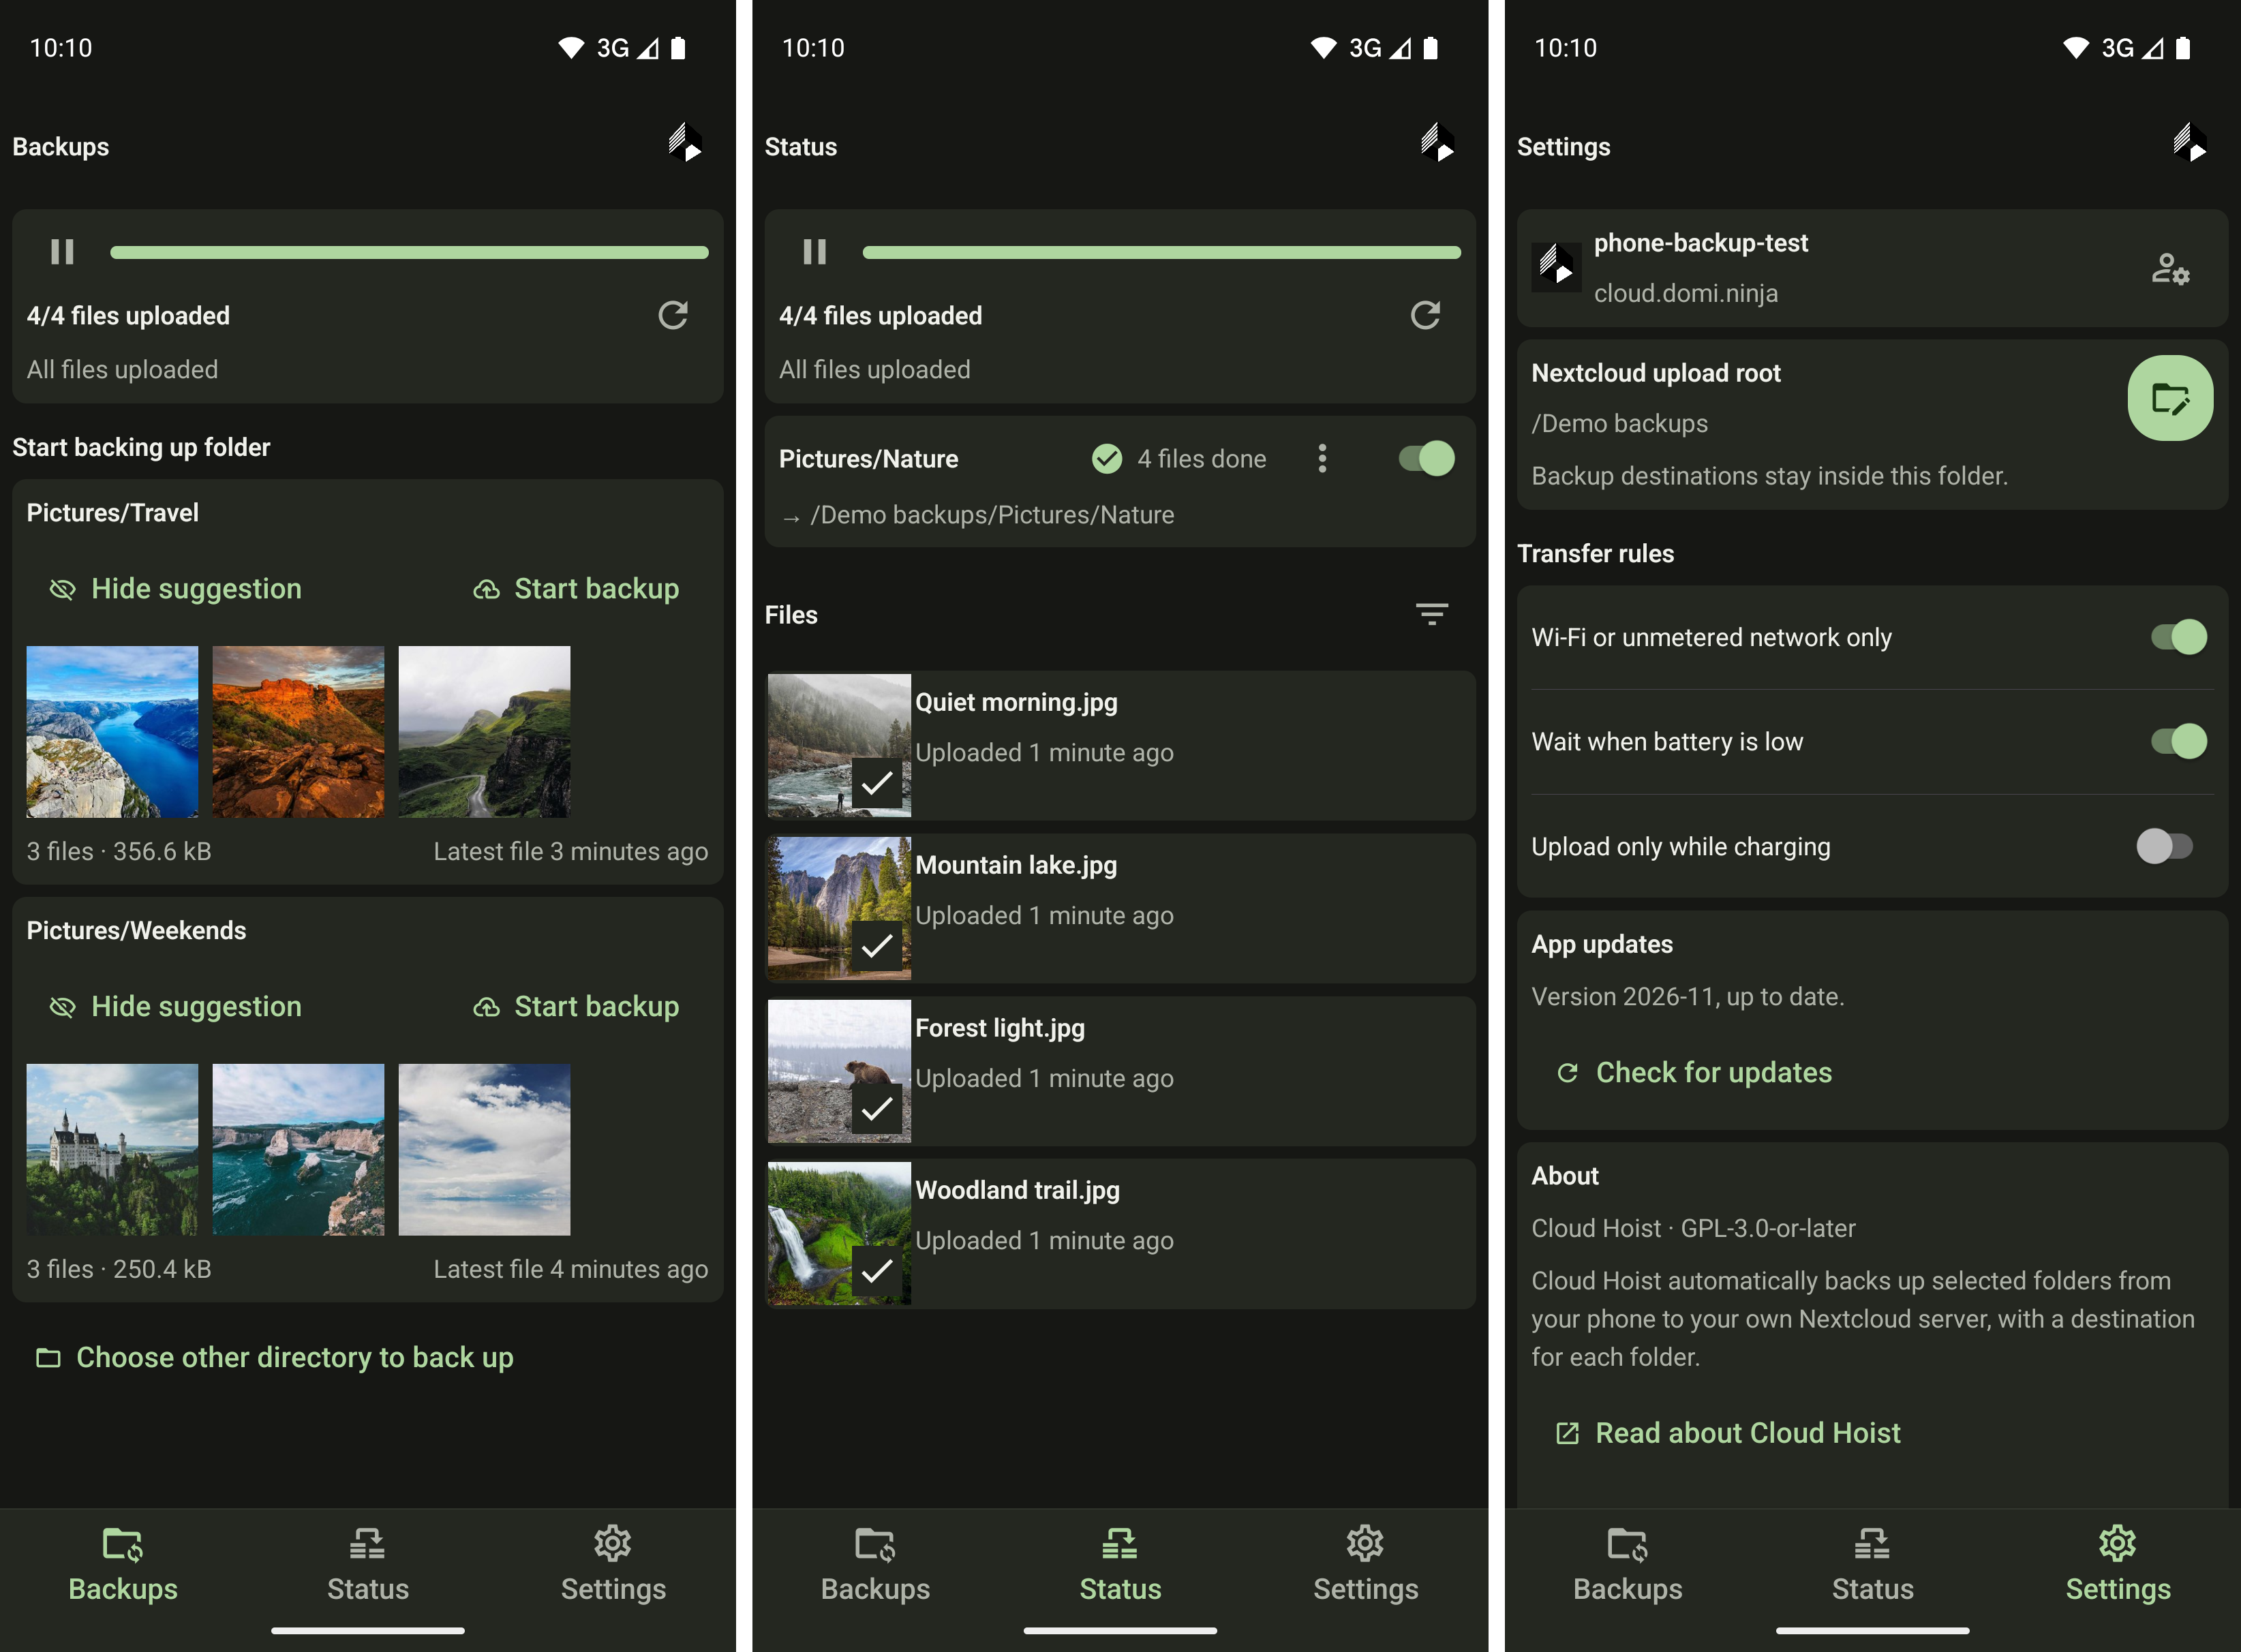Hide suggestion for Pictures/Weekends

coord(176,1007)
